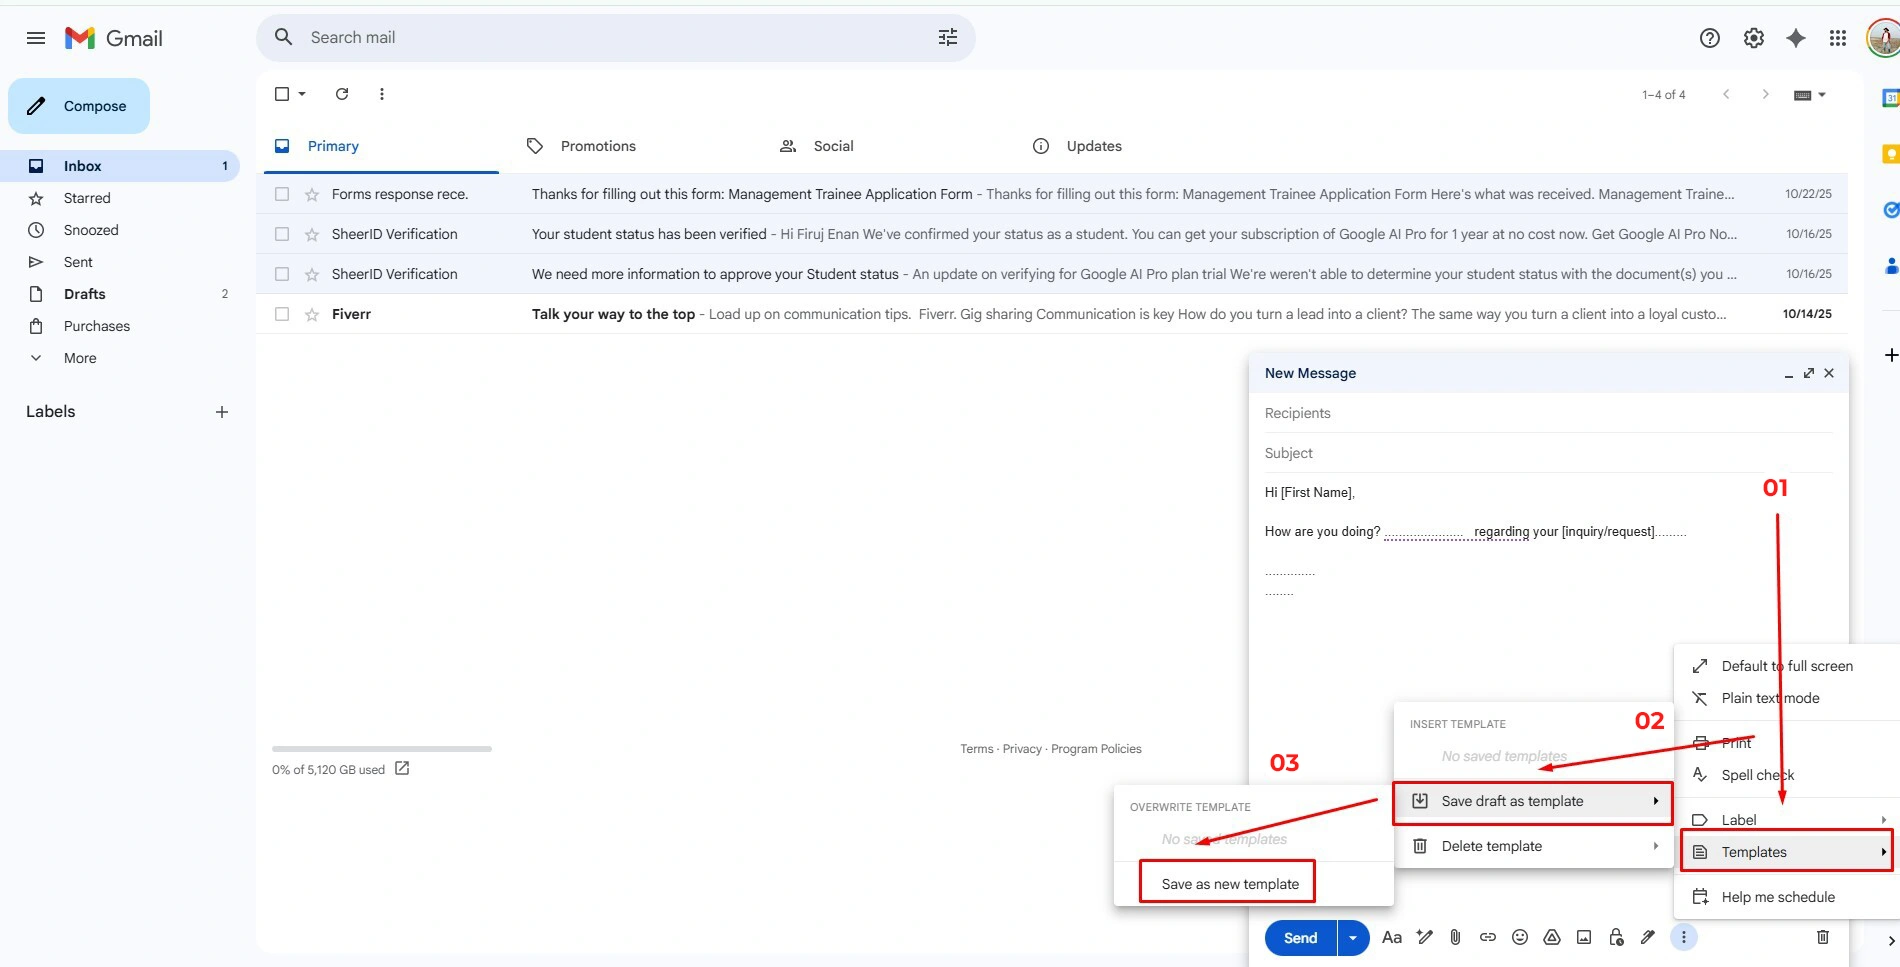Screen dimensions: 1900x967
Task: Open Google Drive file insert icon
Action: point(1552,937)
